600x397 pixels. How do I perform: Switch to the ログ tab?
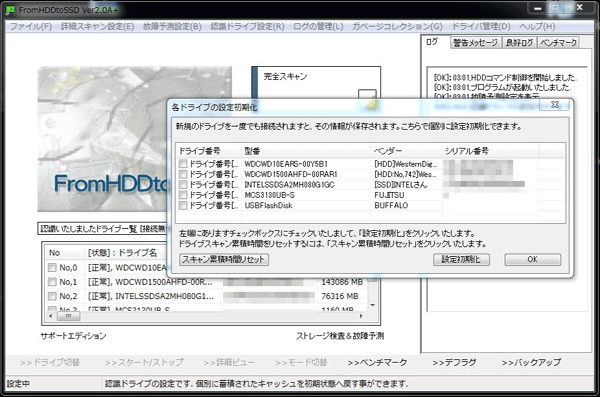(432, 42)
